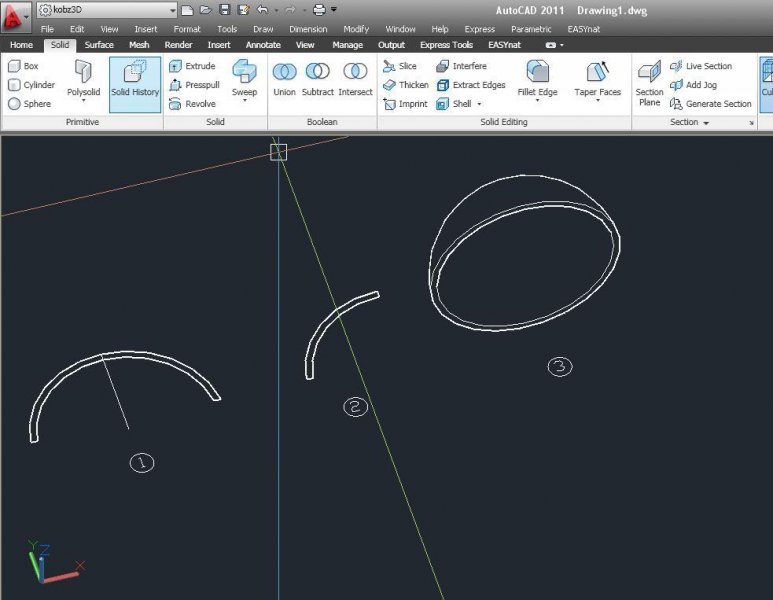Open the Shell dropdown arrow
The height and width of the screenshot is (600, 773).
[x=479, y=104]
